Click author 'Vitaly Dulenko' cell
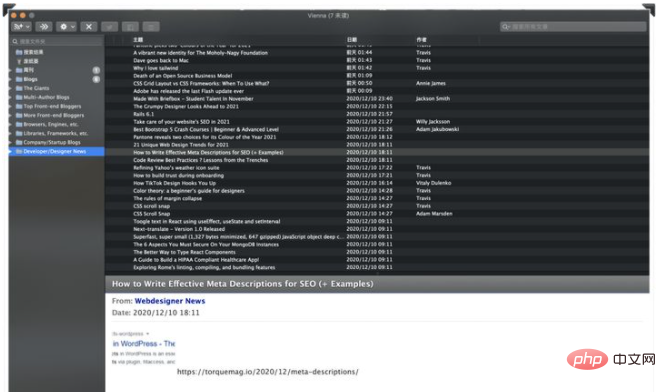 click(x=434, y=183)
